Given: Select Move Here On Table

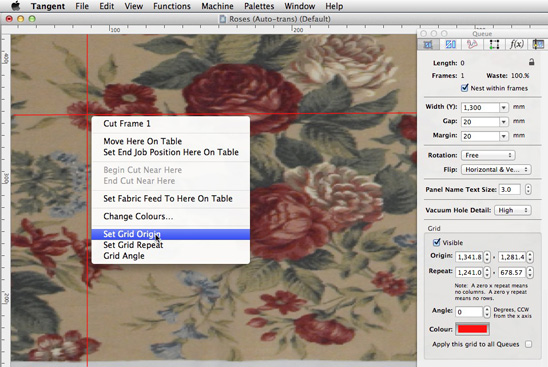Looking at the screenshot, I should pos(171,141).
